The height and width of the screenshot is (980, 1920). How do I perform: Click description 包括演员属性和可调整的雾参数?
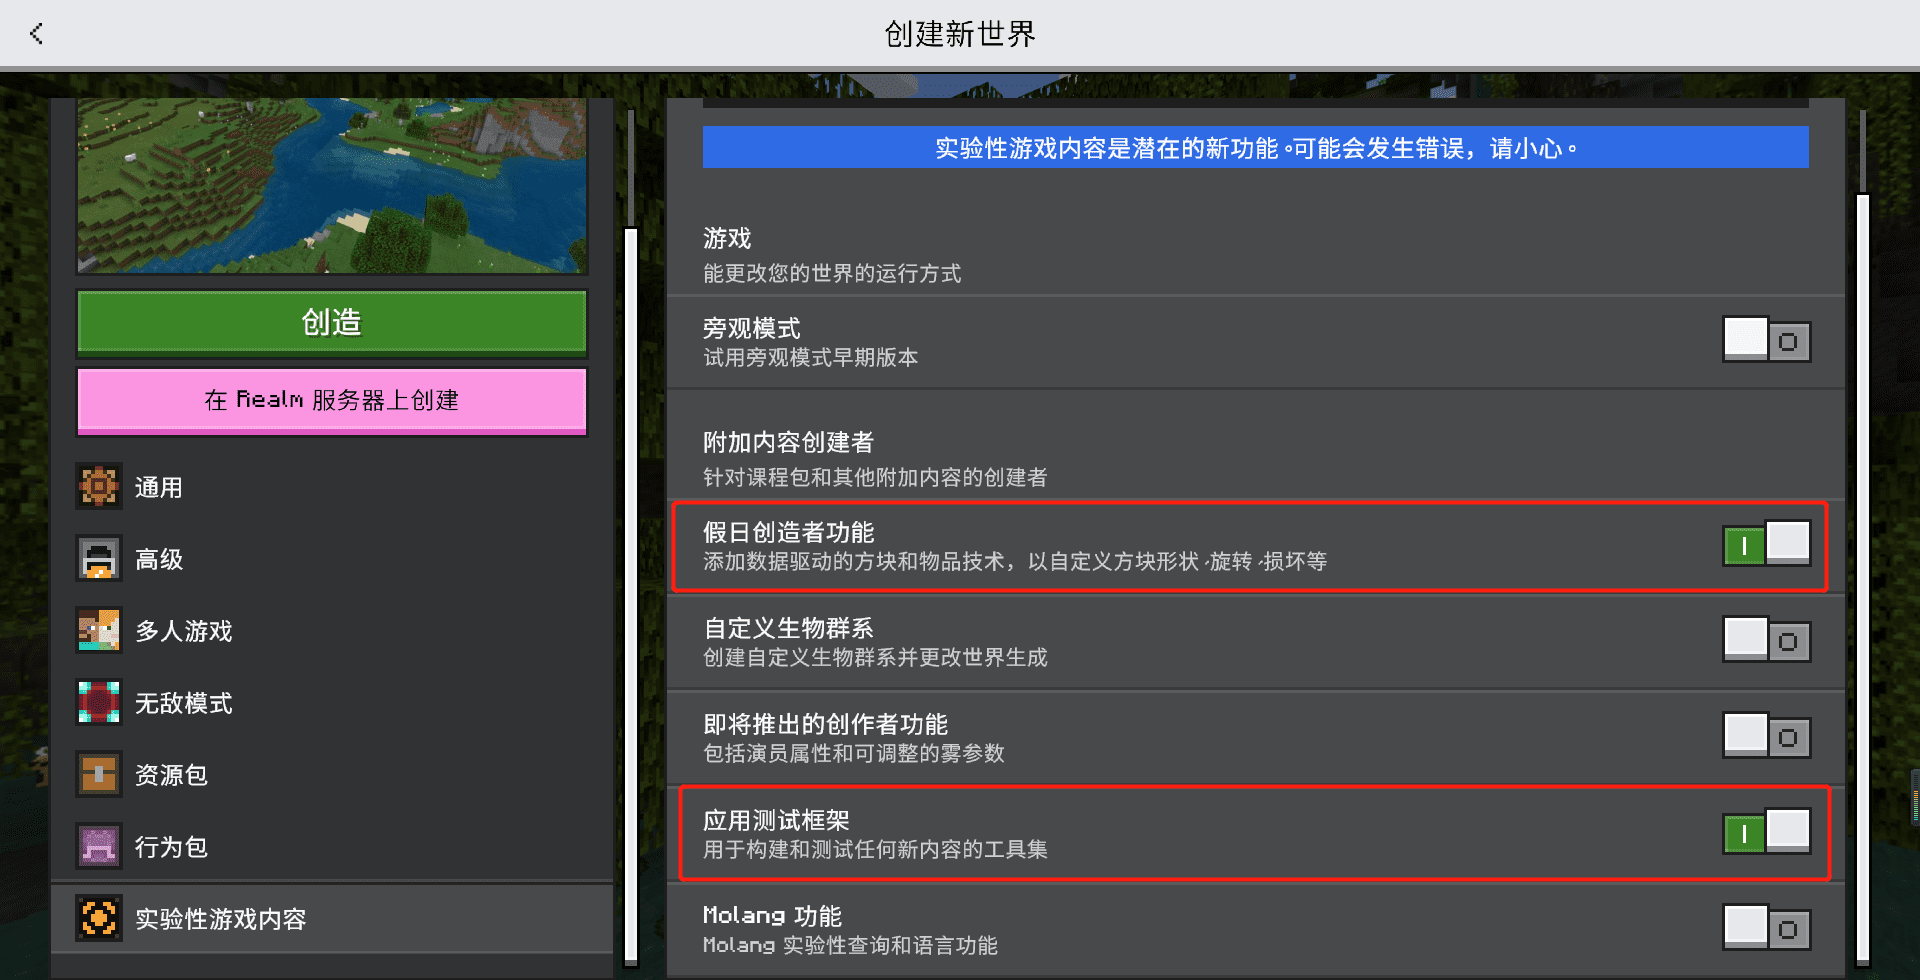[x=854, y=753]
